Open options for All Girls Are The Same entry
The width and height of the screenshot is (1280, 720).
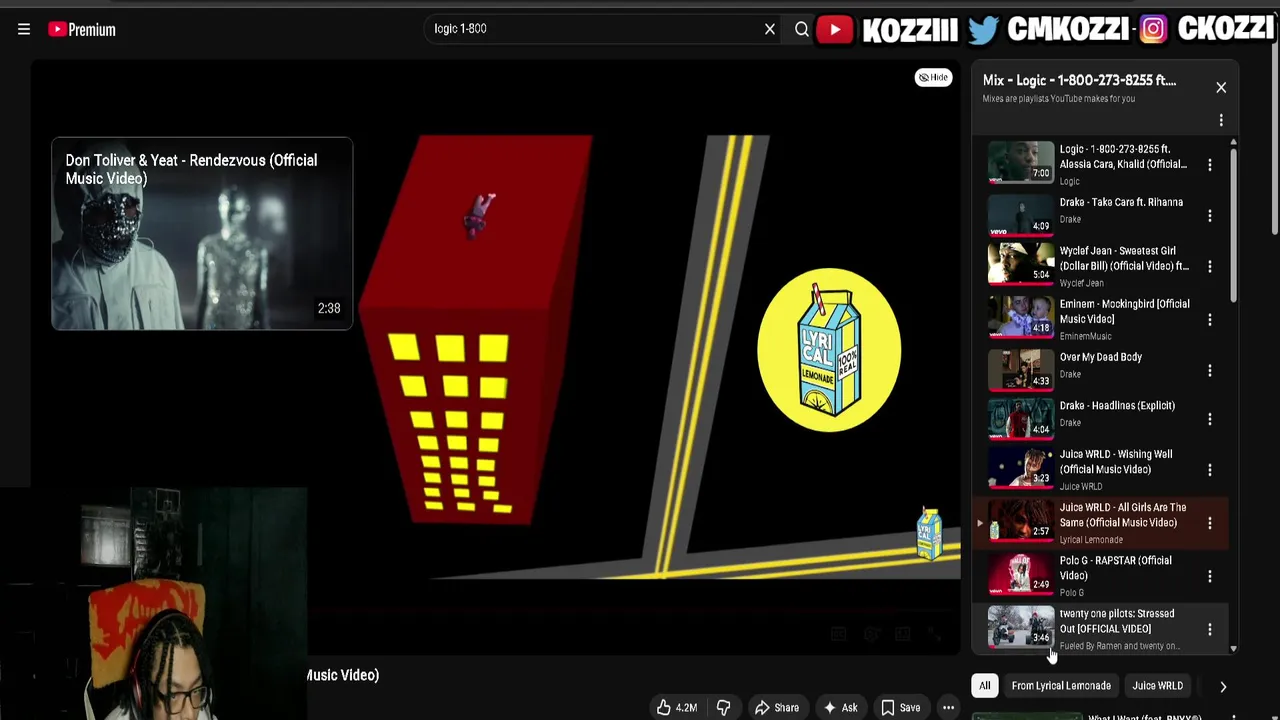tap(1210, 523)
